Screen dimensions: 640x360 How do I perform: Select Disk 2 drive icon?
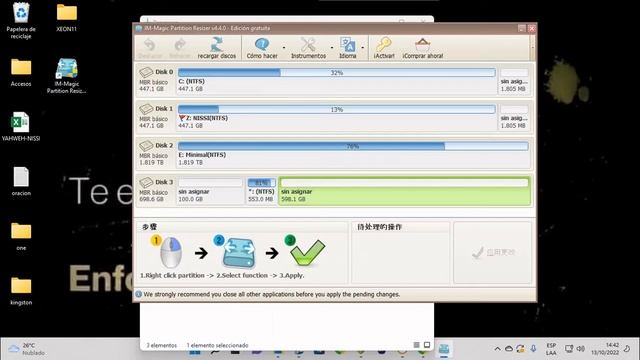coord(146,146)
